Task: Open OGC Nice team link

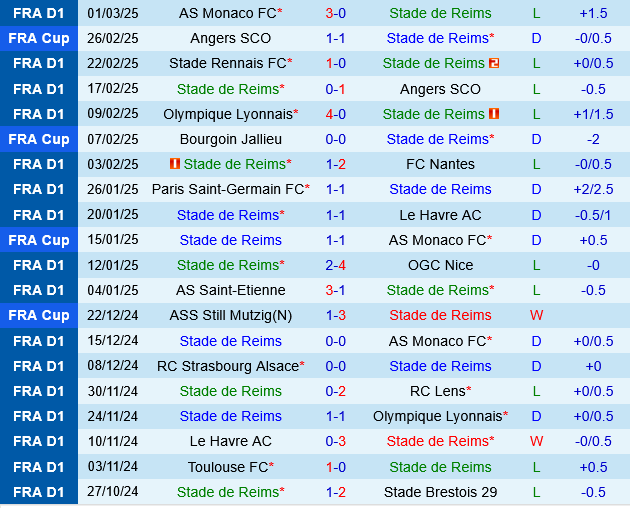Action: pyautogui.click(x=440, y=265)
